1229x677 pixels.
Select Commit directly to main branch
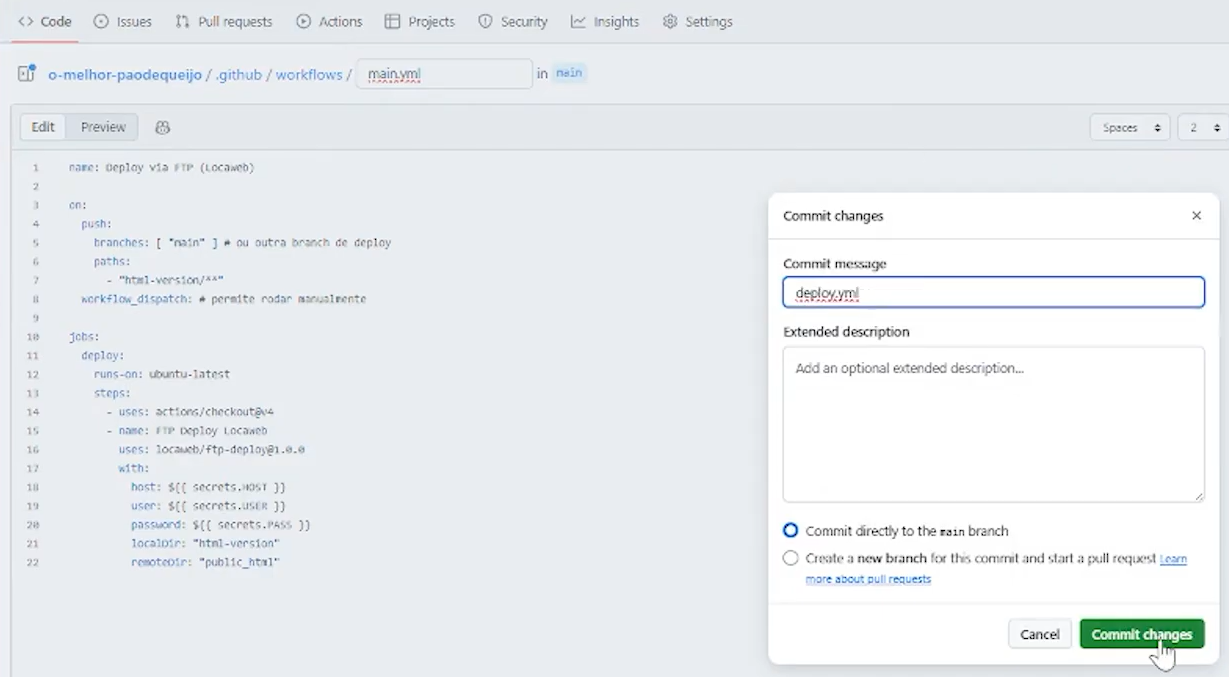pos(791,531)
